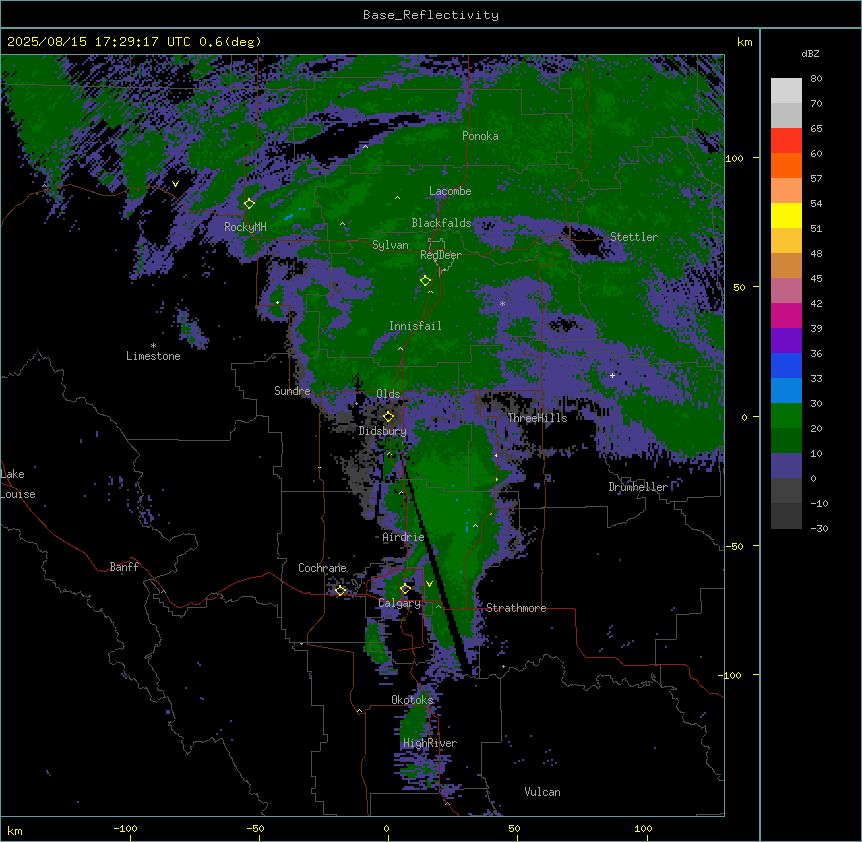862x842 pixels.
Task: Click the yellow V marker northwest of RockyMH
Action: coord(175,184)
